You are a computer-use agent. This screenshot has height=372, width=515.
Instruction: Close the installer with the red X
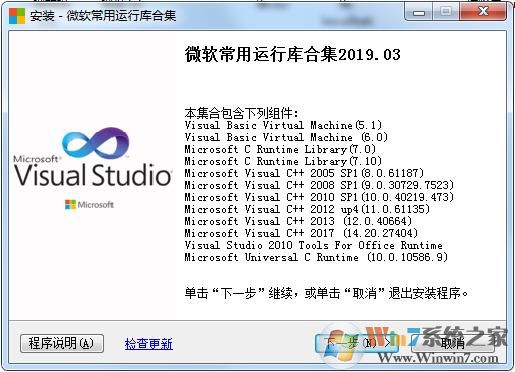click(483, 13)
